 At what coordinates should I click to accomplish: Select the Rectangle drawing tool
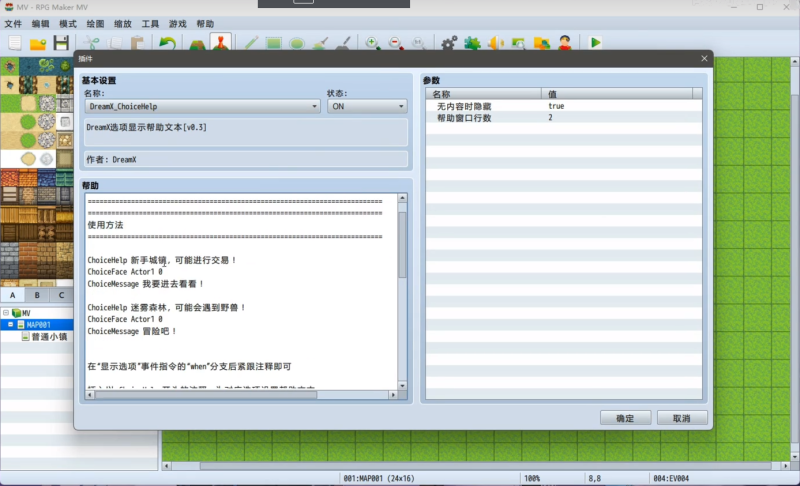pyautogui.click(x=273, y=43)
